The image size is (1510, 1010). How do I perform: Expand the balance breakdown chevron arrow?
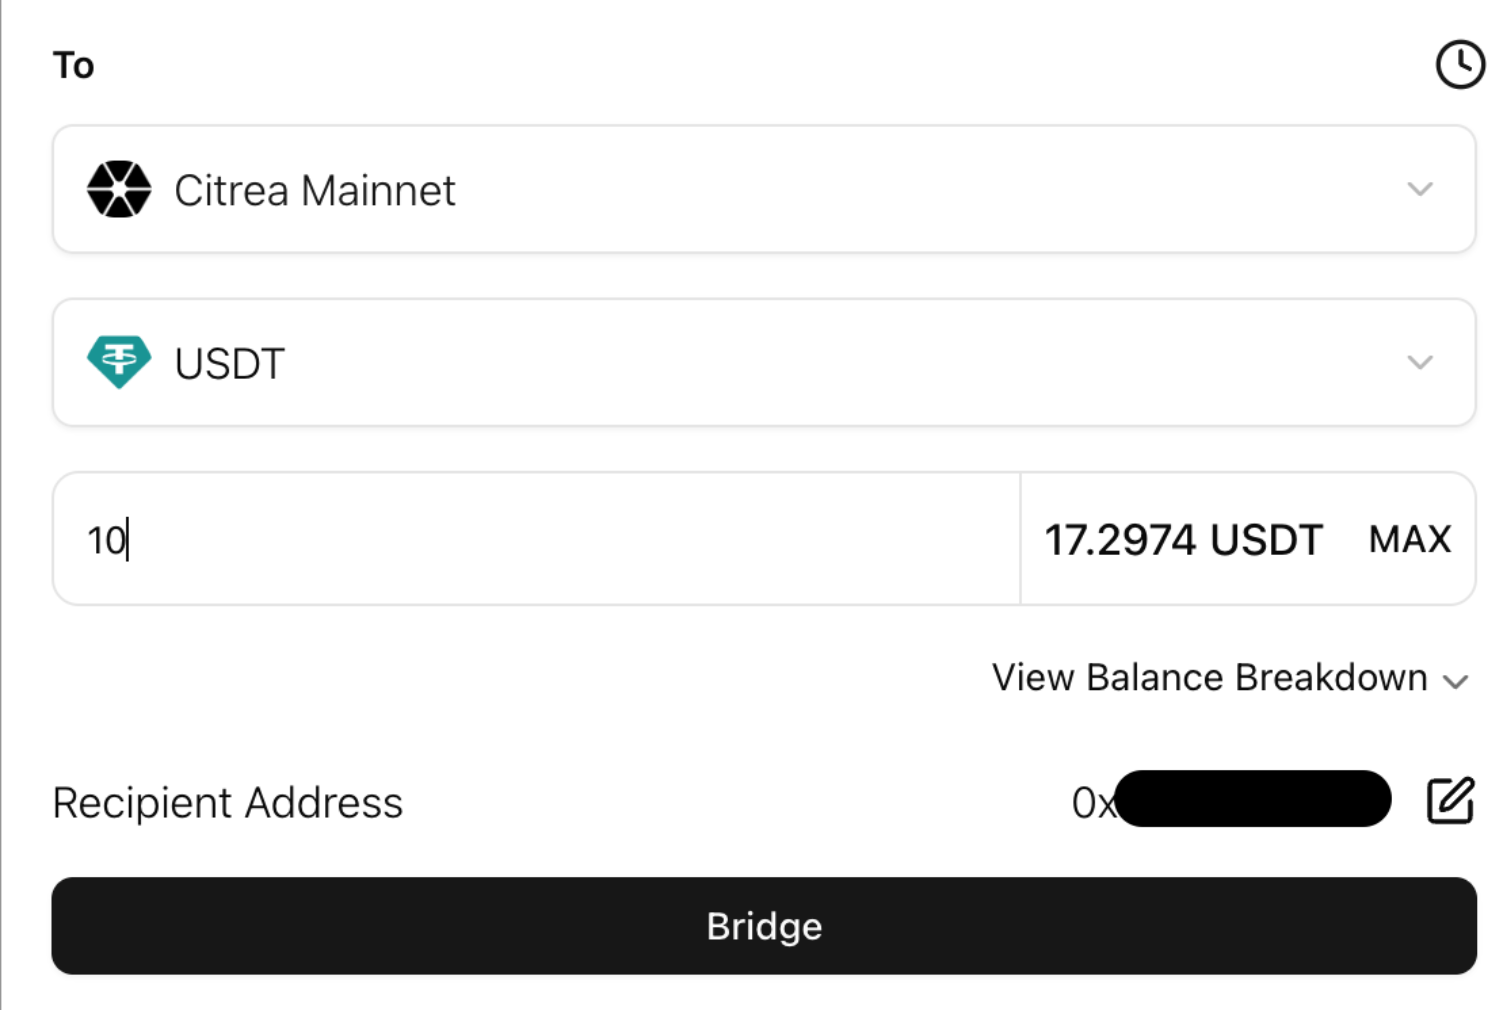click(x=1456, y=682)
